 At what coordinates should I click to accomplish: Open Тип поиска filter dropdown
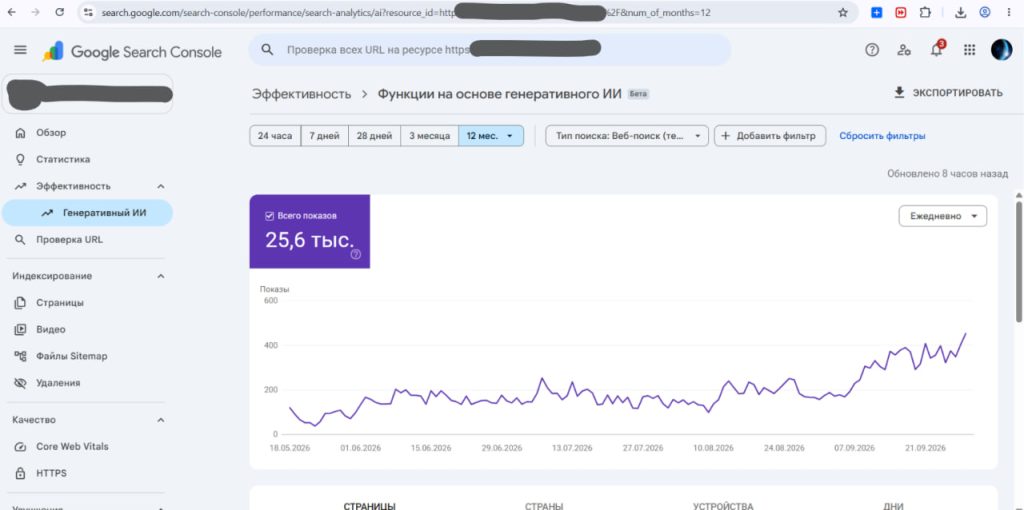627,136
